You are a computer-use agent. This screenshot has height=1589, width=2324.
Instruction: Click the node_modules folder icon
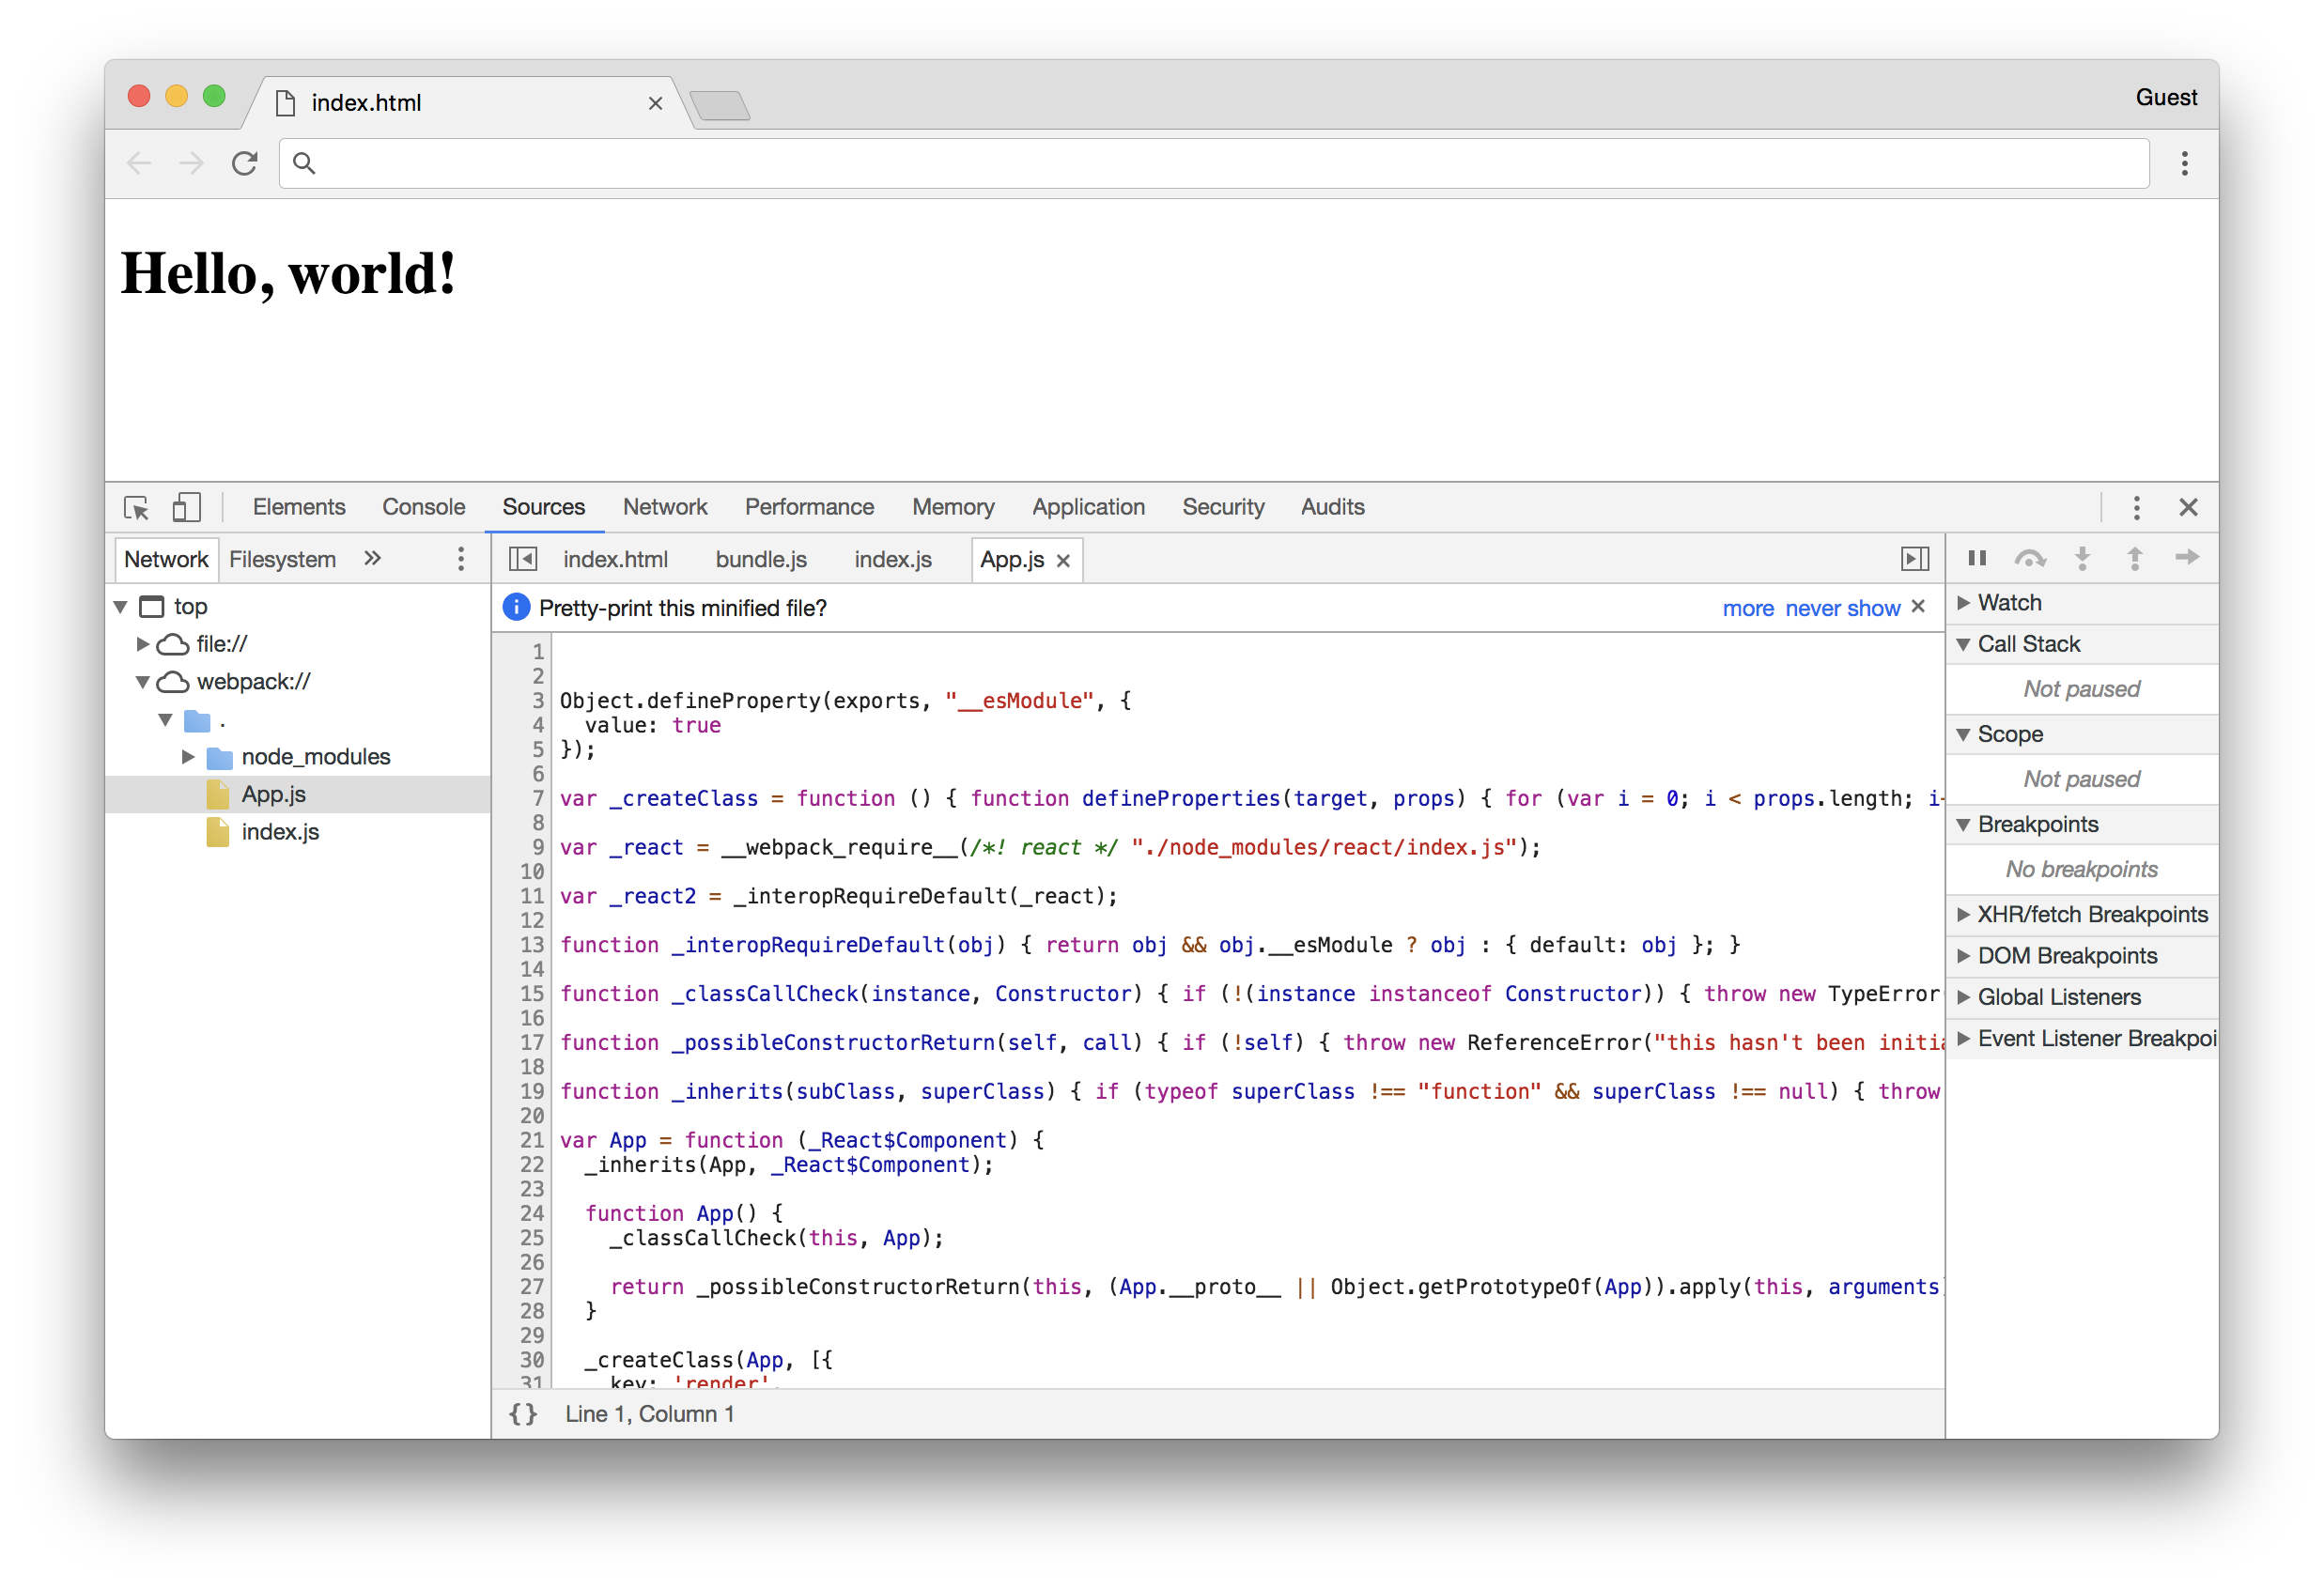point(219,757)
